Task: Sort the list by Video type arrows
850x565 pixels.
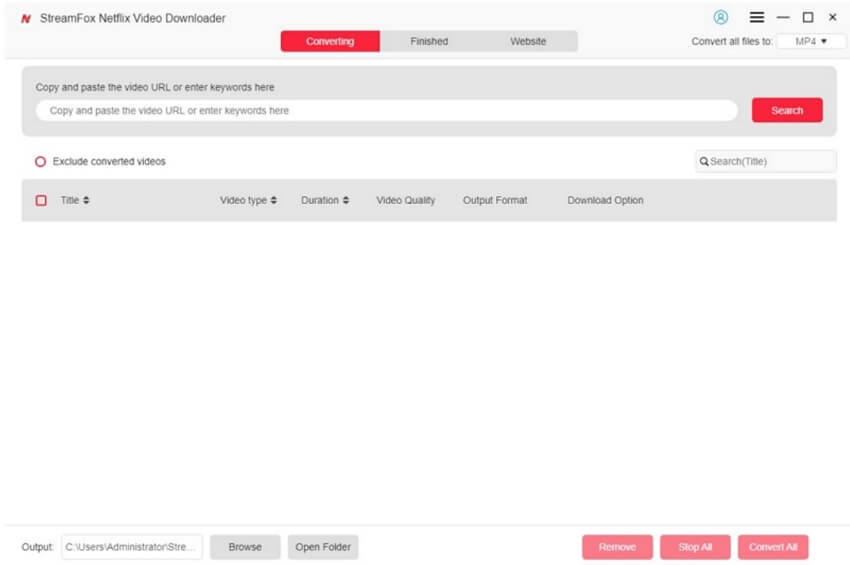Action: [274, 200]
